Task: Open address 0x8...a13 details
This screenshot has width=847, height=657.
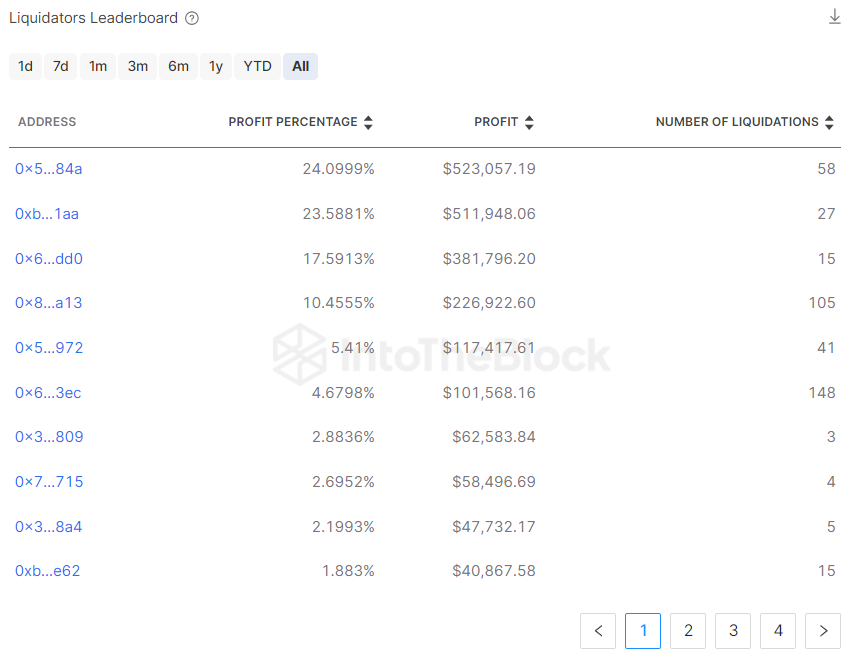Action: 48,303
